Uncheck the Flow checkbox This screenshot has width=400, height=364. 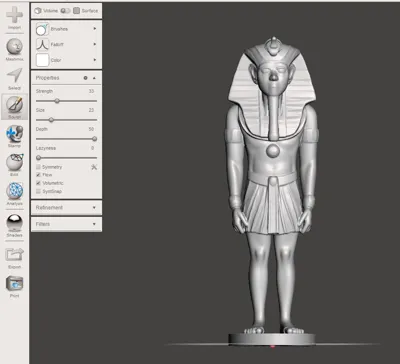38,175
